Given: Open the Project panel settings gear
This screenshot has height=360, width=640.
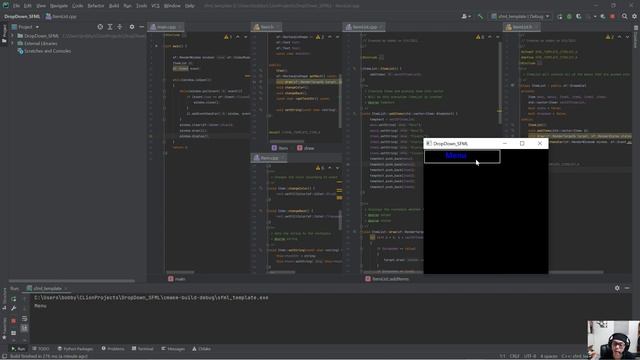Looking at the screenshot, I should pos(132,27).
